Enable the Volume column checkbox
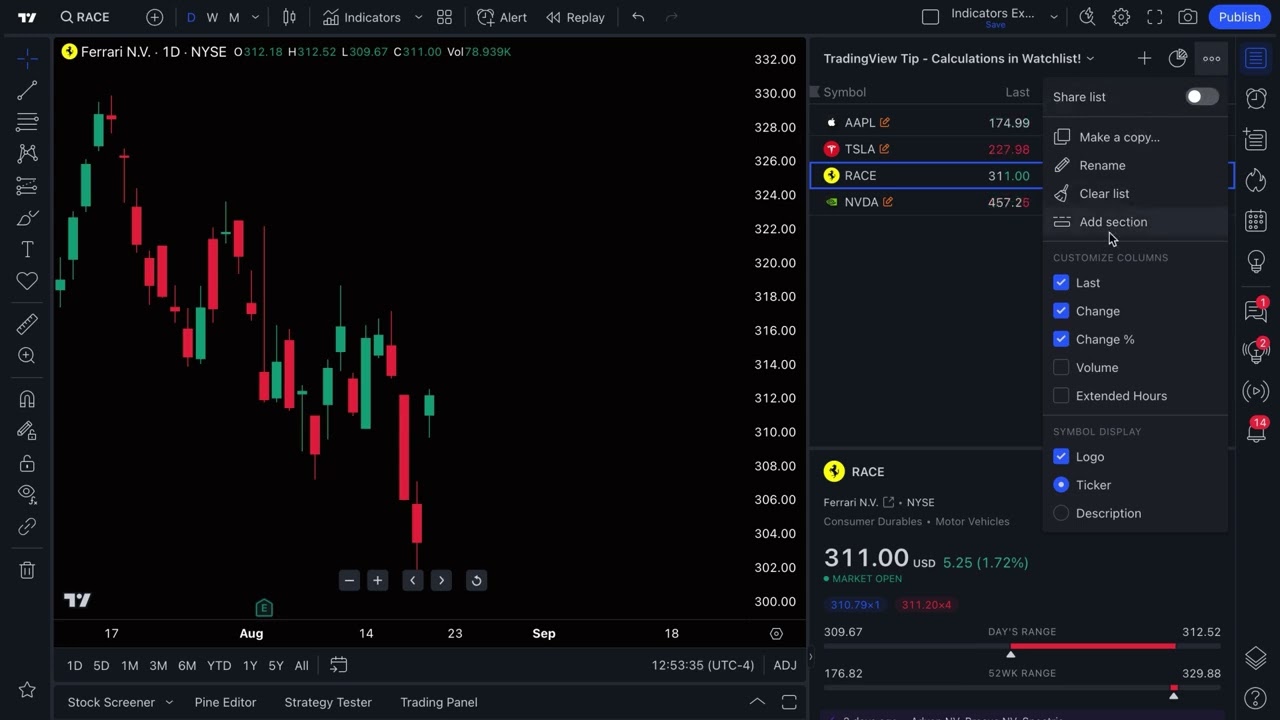Image resolution: width=1280 pixels, height=720 pixels. [1061, 367]
